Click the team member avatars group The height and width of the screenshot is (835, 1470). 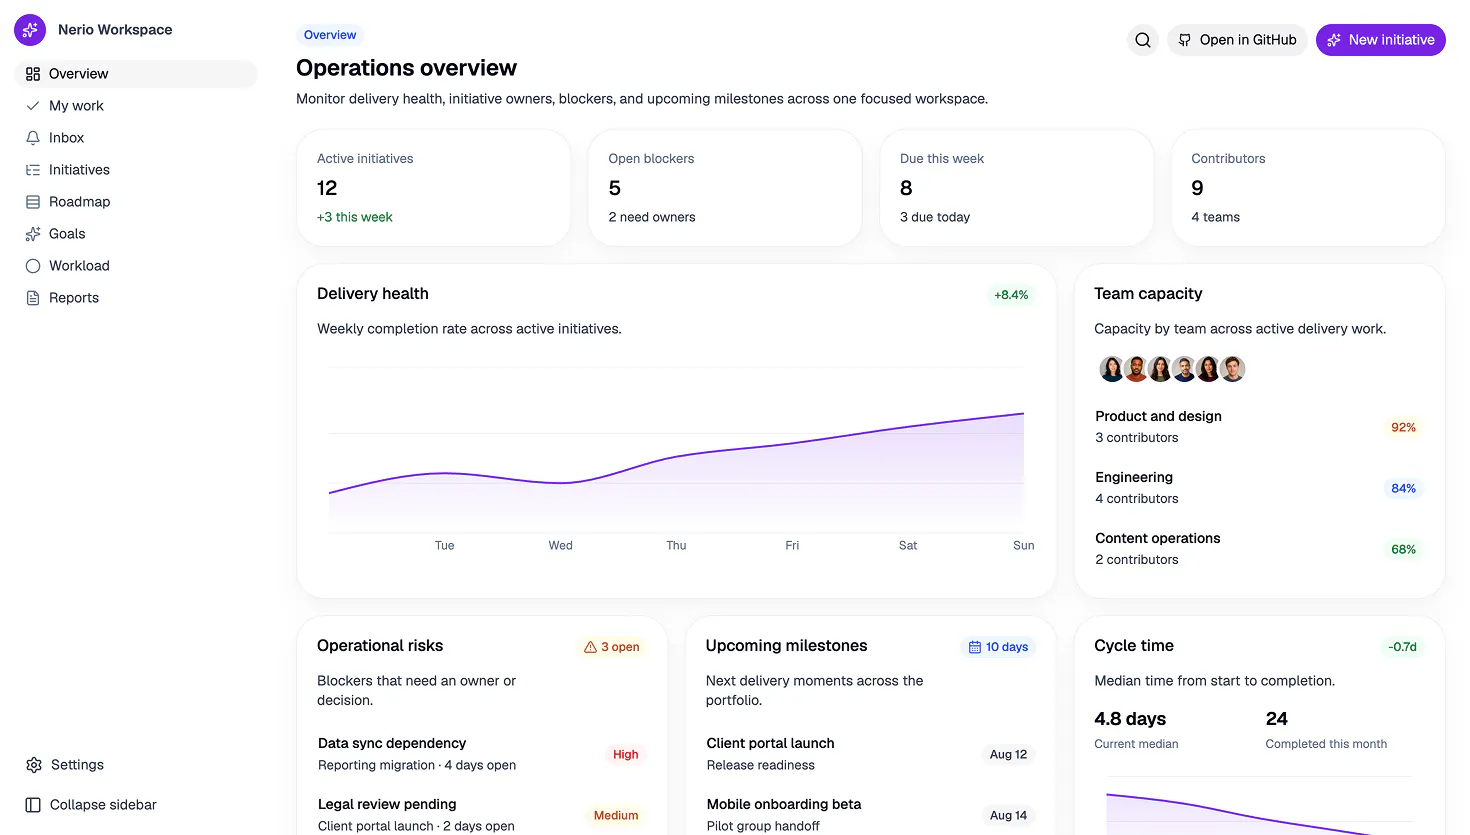[1172, 369]
